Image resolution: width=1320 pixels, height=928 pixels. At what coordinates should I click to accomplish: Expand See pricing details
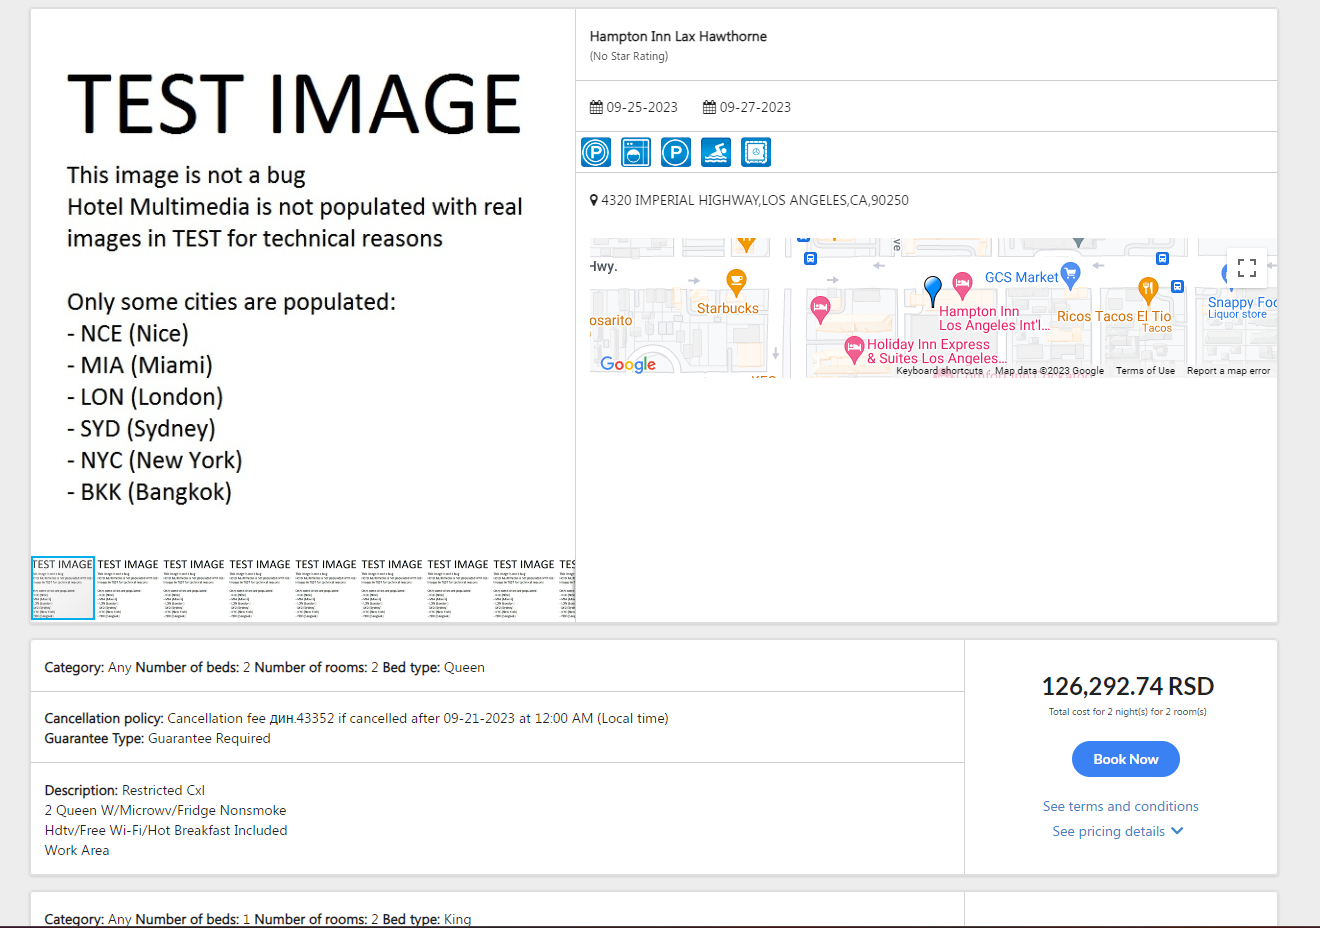(x=1118, y=831)
